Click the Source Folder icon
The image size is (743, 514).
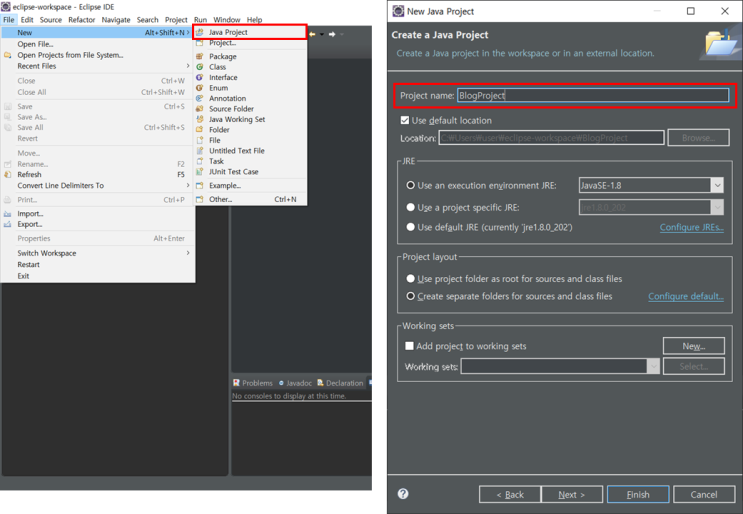200,108
